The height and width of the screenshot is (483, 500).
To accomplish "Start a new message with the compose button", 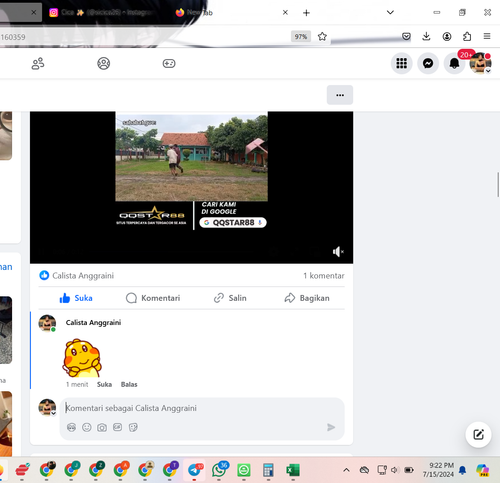I will [478, 434].
